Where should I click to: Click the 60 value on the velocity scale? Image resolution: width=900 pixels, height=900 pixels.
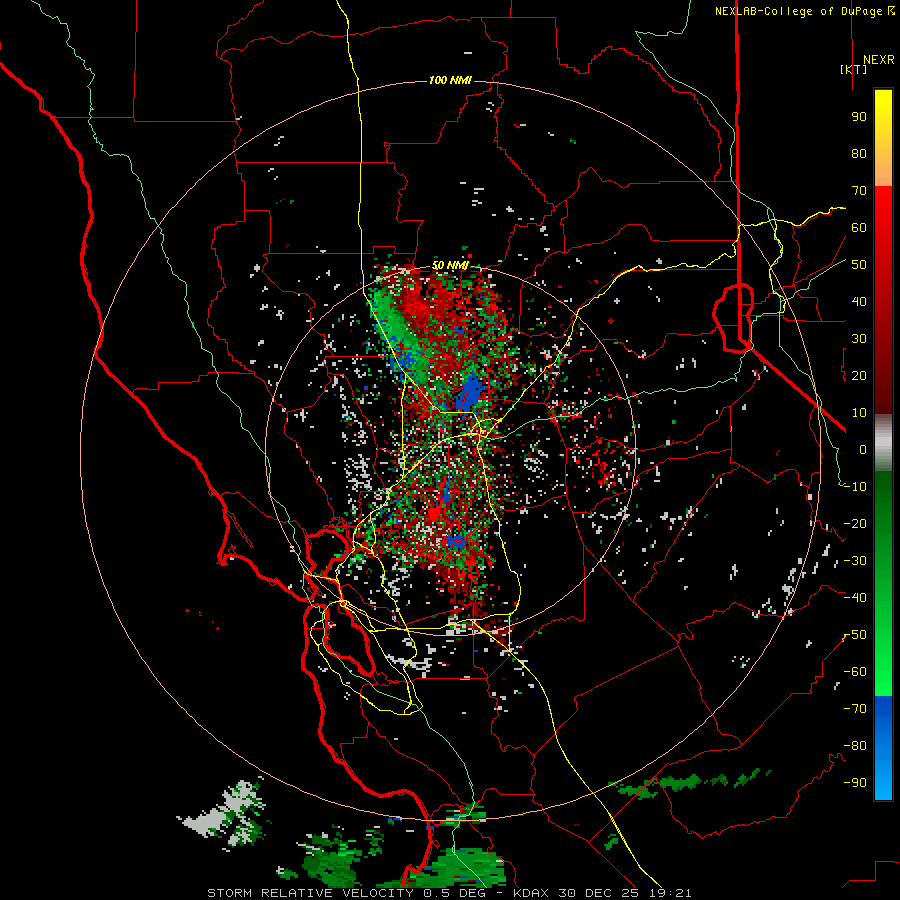(x=859, y=228)
